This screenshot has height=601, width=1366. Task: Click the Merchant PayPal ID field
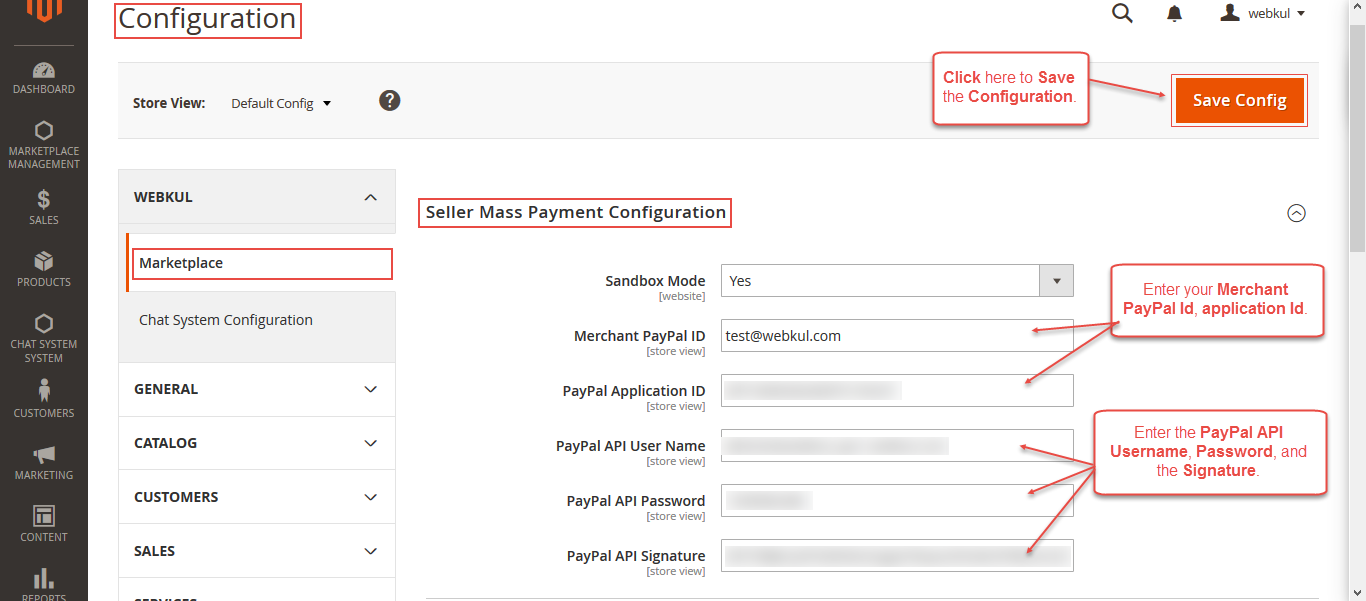pos(896,336)
